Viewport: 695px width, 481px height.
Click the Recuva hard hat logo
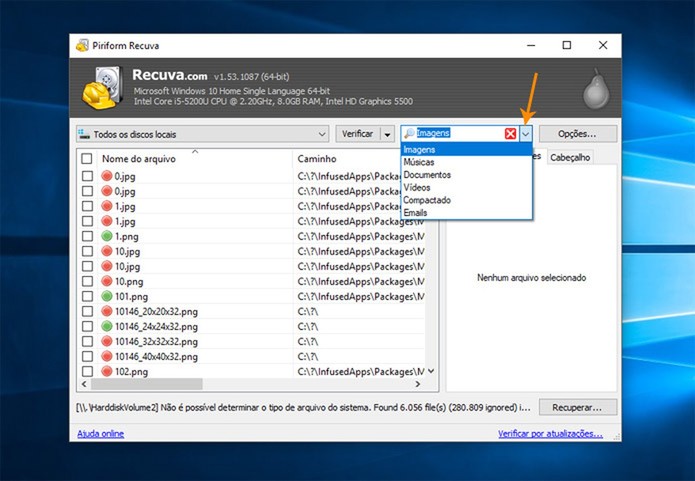point(102,88)
